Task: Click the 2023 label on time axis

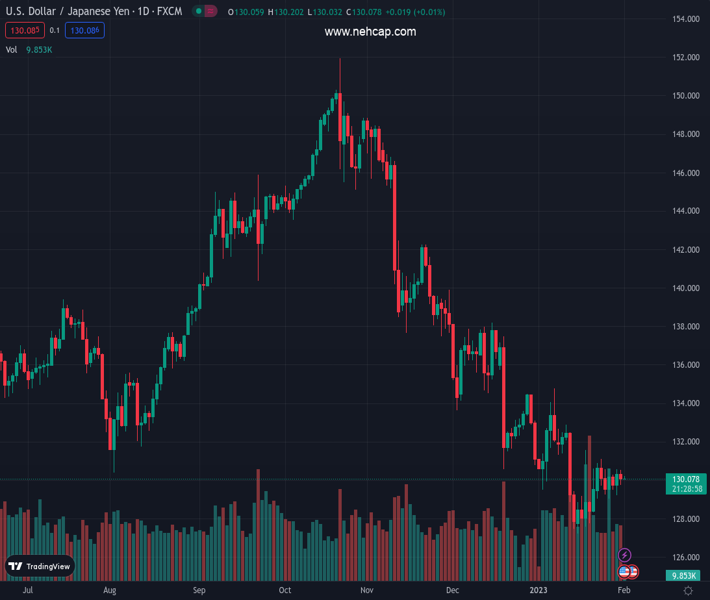Action: click(538, 591)
